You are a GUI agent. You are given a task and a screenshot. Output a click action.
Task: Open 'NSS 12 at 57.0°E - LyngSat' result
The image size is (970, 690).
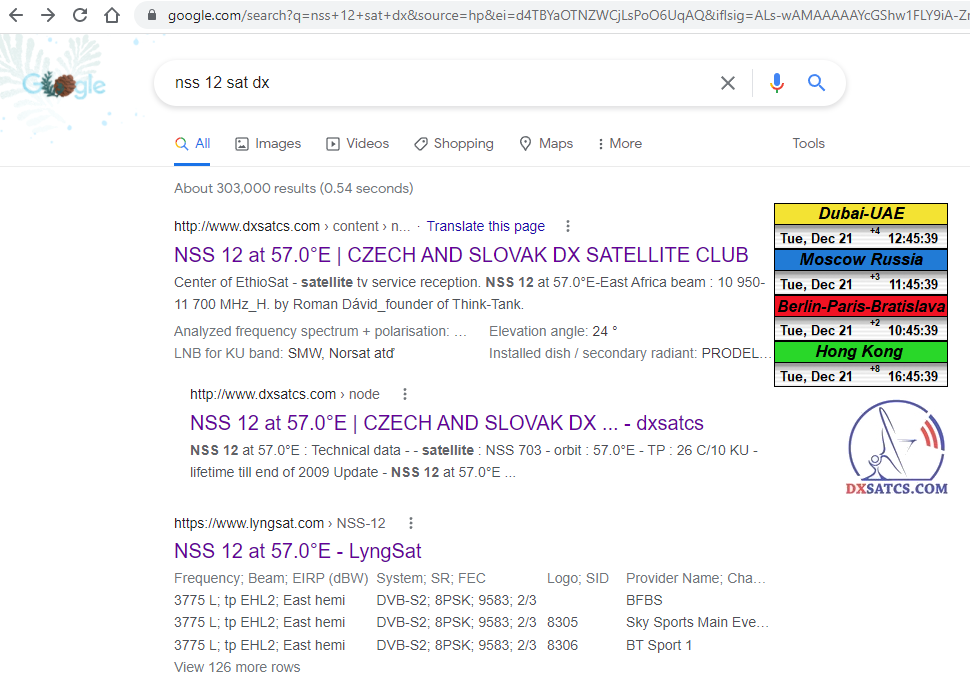click(x=298, y=551)
